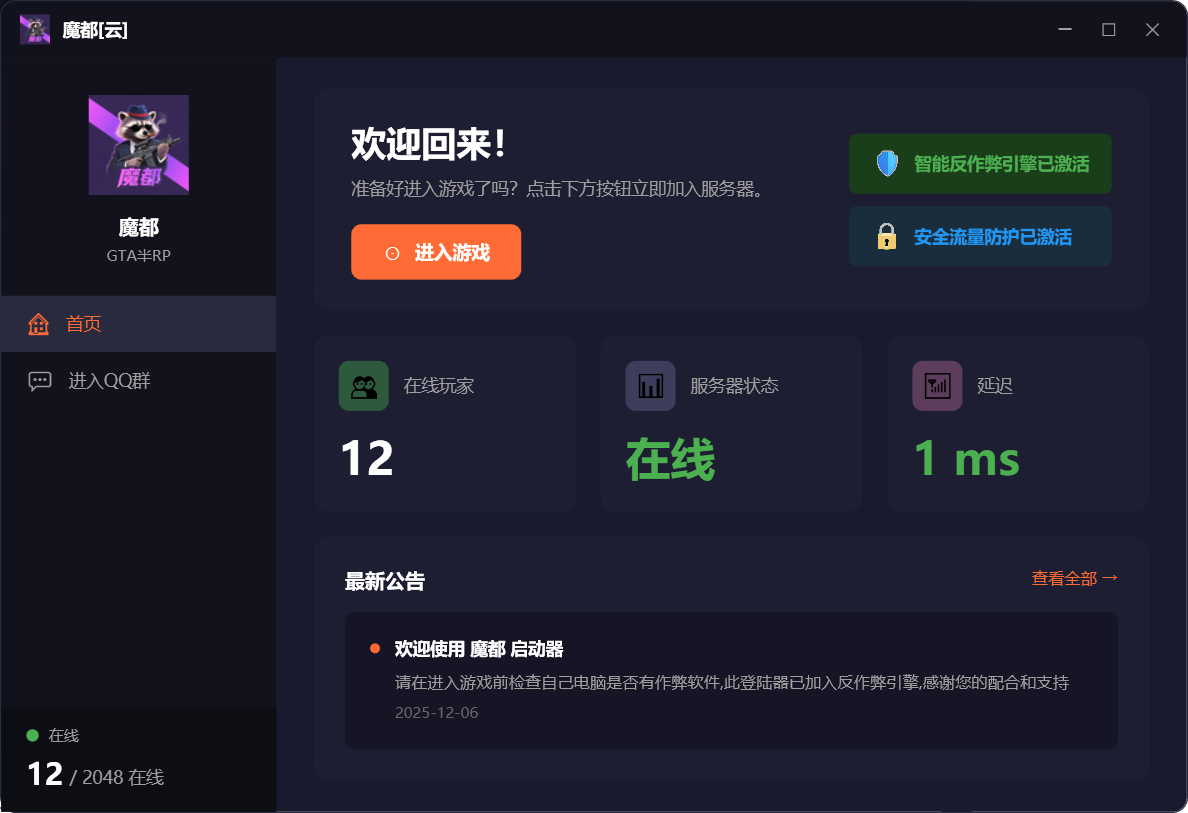Open 查看全部 announcements link

point(1073,577)
